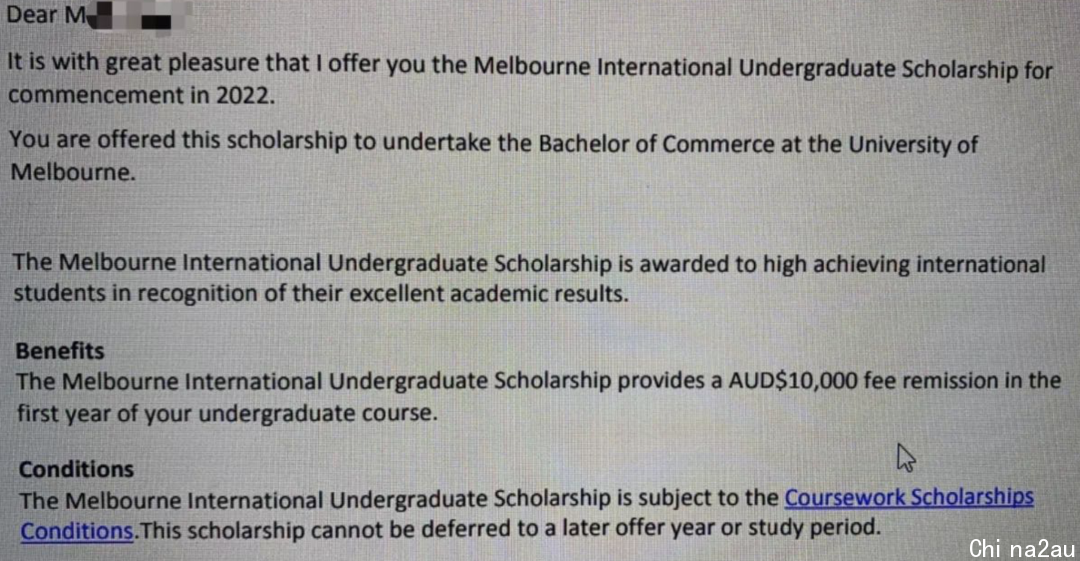Click the bold Benefits heading
The width and height of the screenshot is (1080, 561).
click(60, 351)
